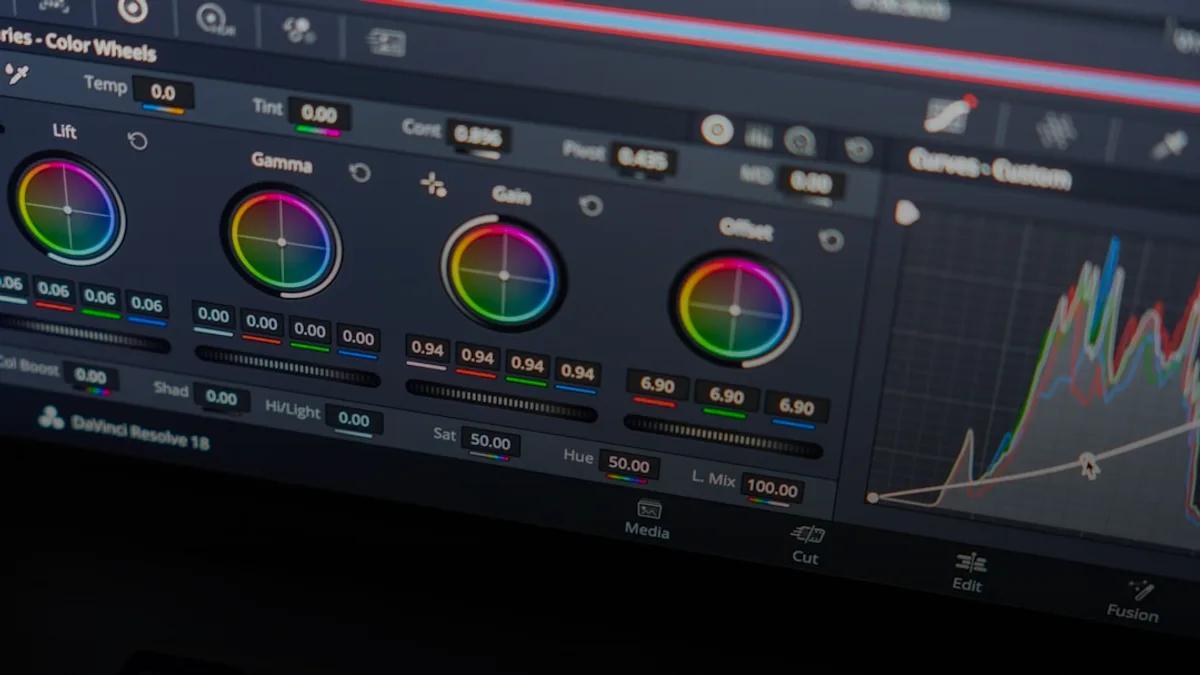The image size is (1200, 675).
Task: Click the Gain master wheel slider
Action: point(501,400)
